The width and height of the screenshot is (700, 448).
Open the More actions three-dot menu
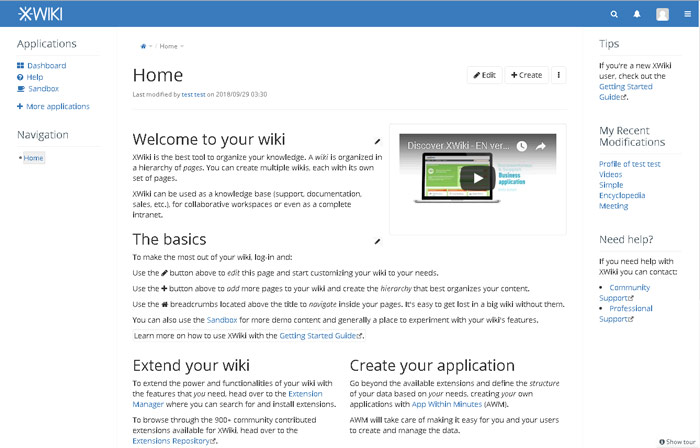point(558,75)
